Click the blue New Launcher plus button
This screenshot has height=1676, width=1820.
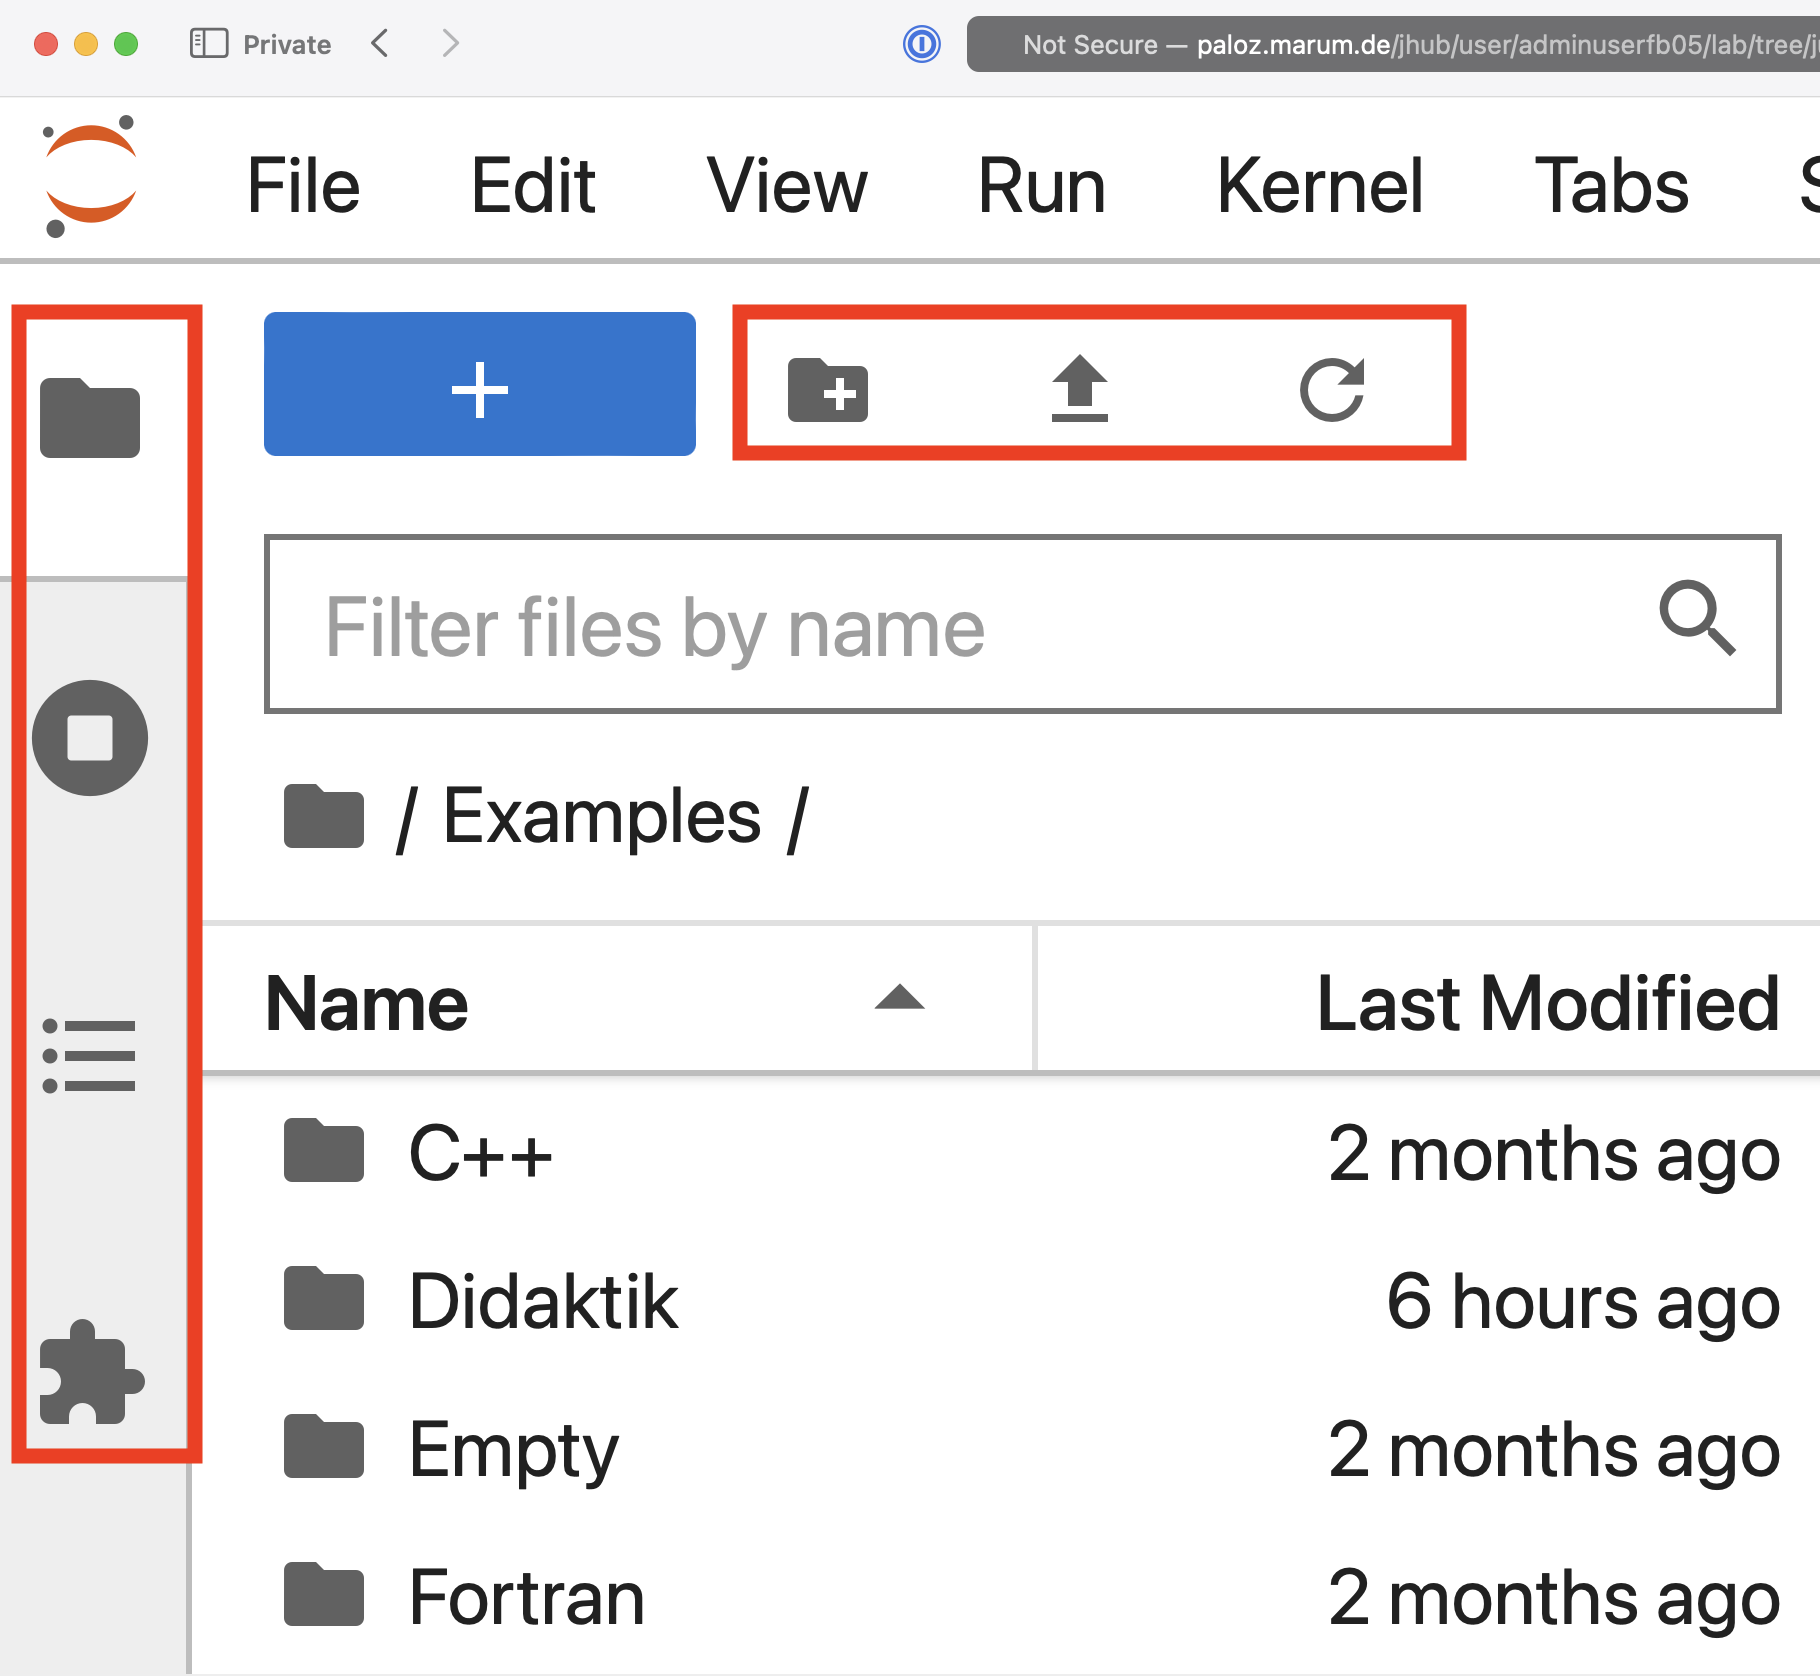click(480, 384)
